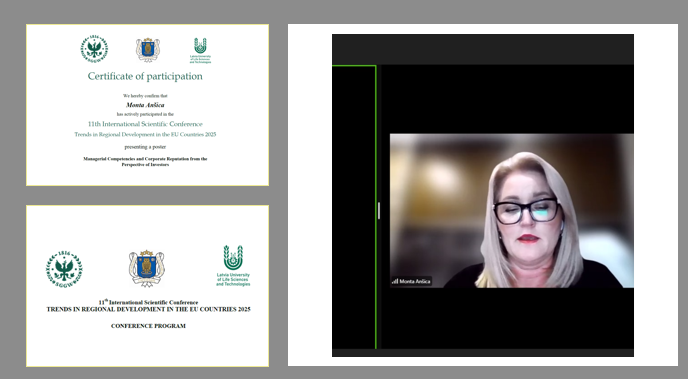This screenshot has height=379, width=688.
Task: Click the Latvia University logo on the certificate
Action: (x=200, y=50)
